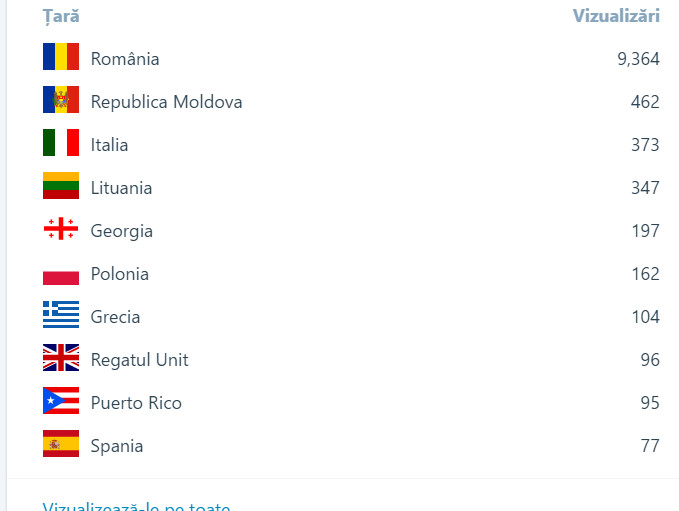Click the Grecia flag icon

pyautogui.click(x=60, y=316)
